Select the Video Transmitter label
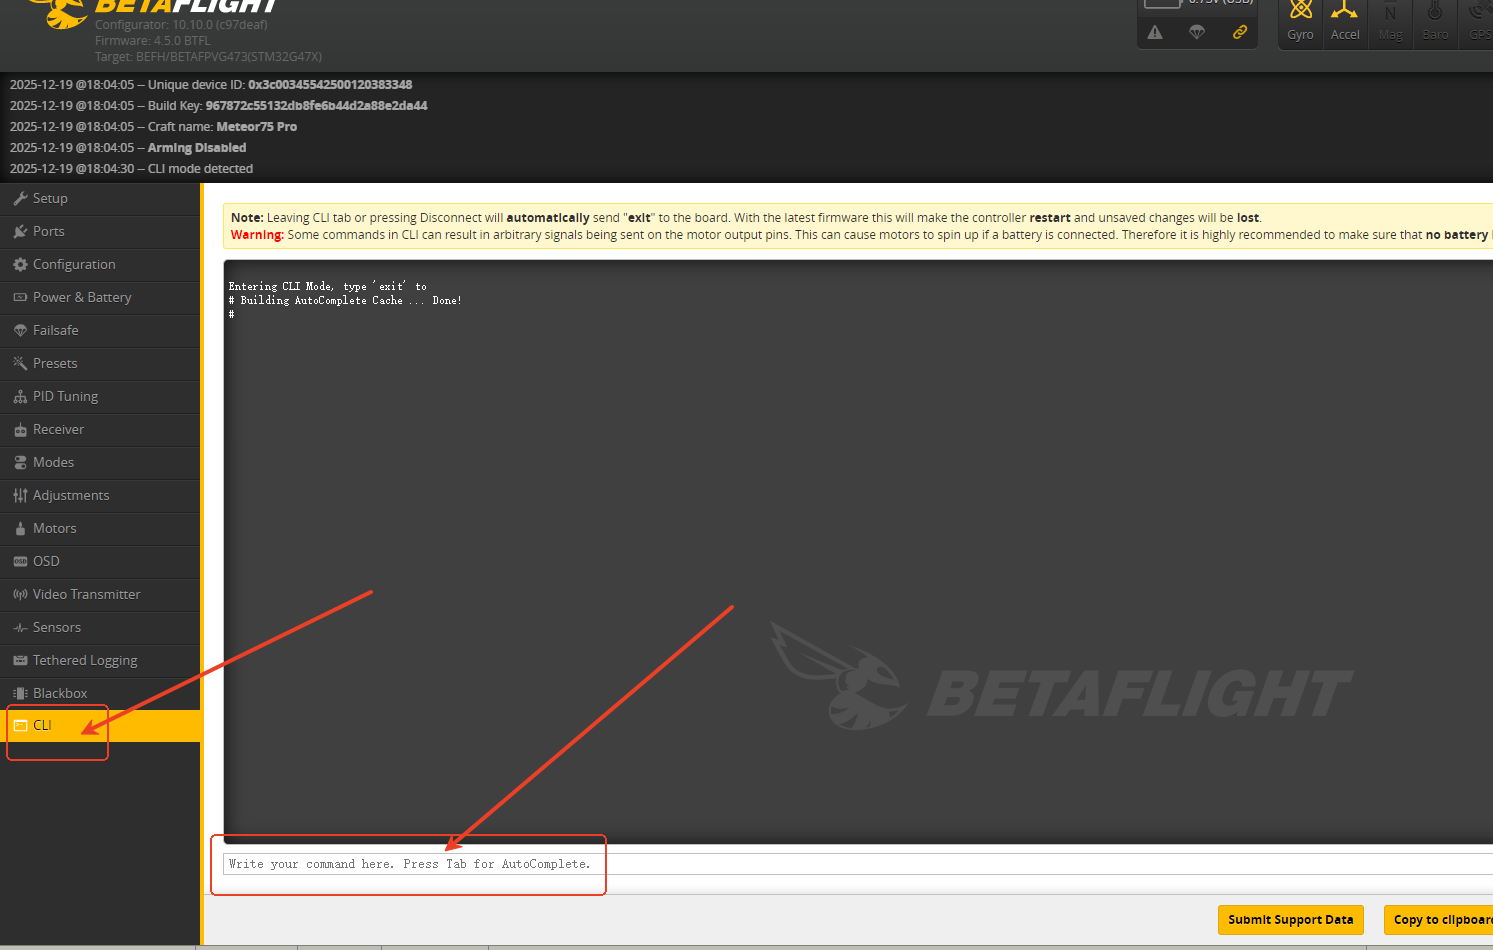1493x950 pixels. (x=86, y=594)
